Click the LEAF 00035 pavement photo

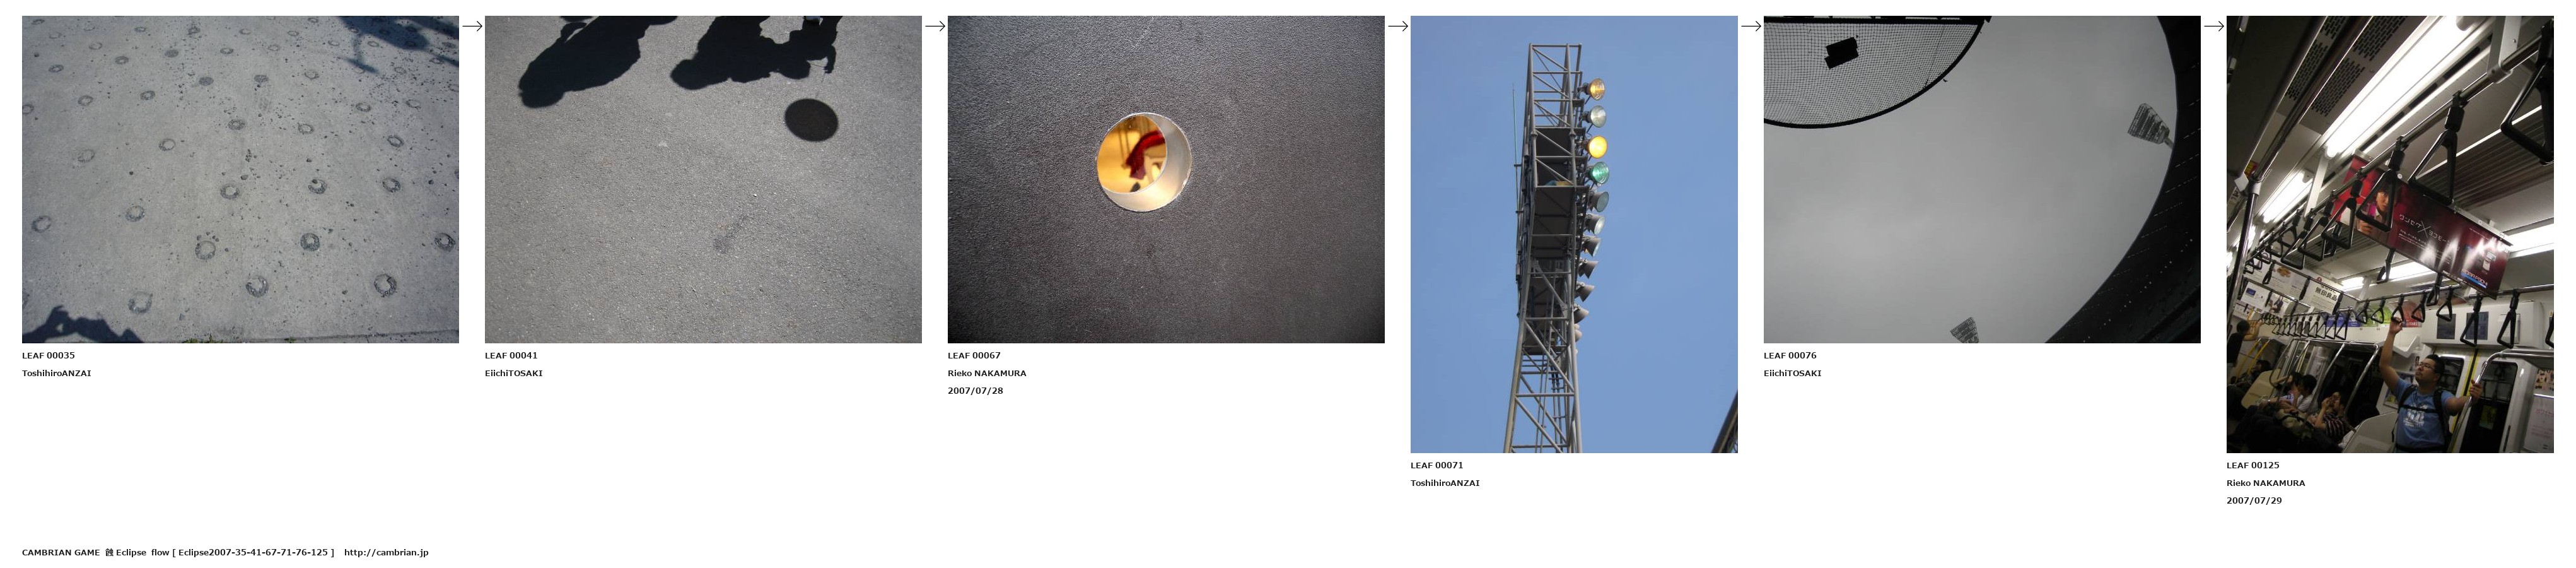[x=240, y=179]
